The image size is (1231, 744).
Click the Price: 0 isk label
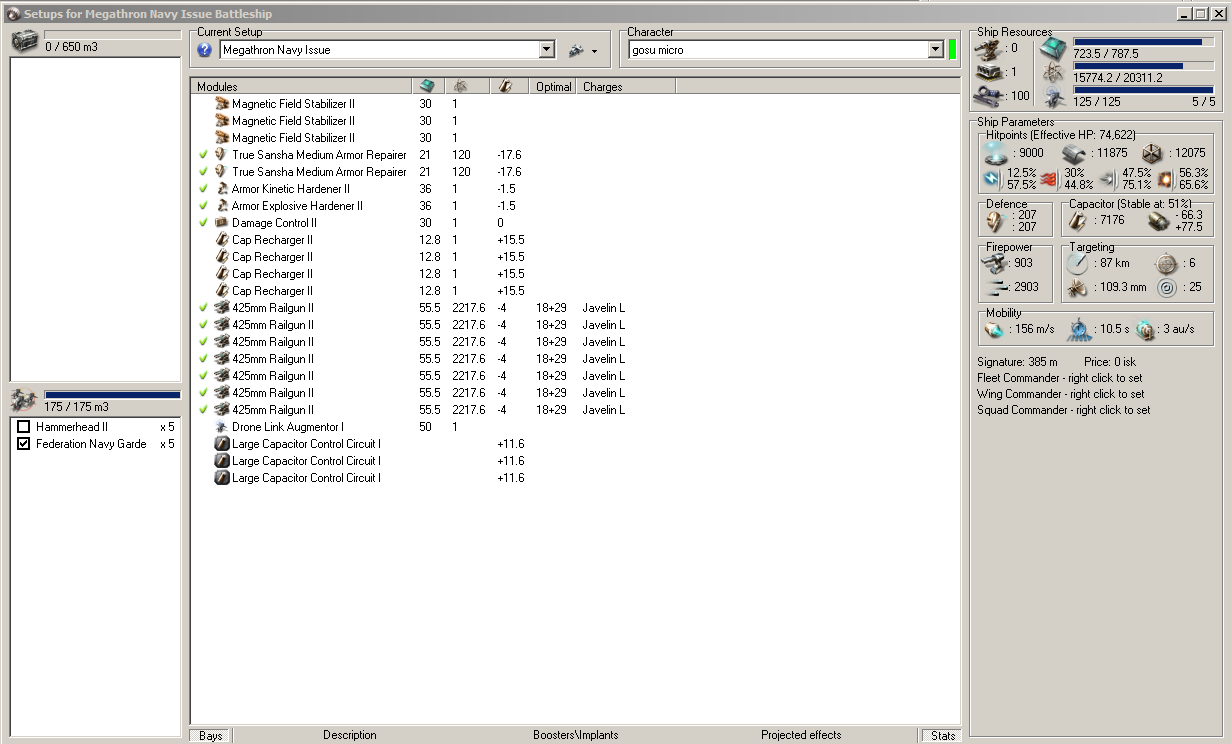point(1110,362)
